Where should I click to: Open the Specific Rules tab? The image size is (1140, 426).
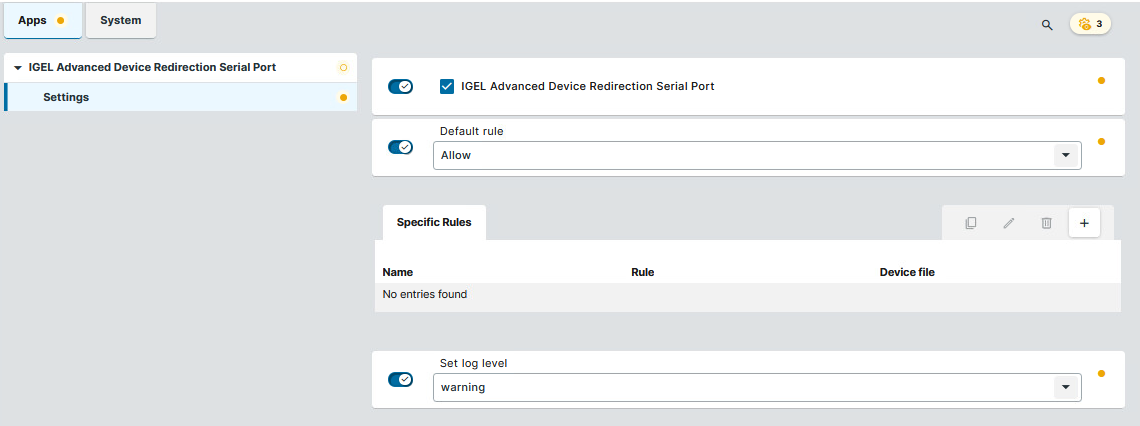[434, 222]
